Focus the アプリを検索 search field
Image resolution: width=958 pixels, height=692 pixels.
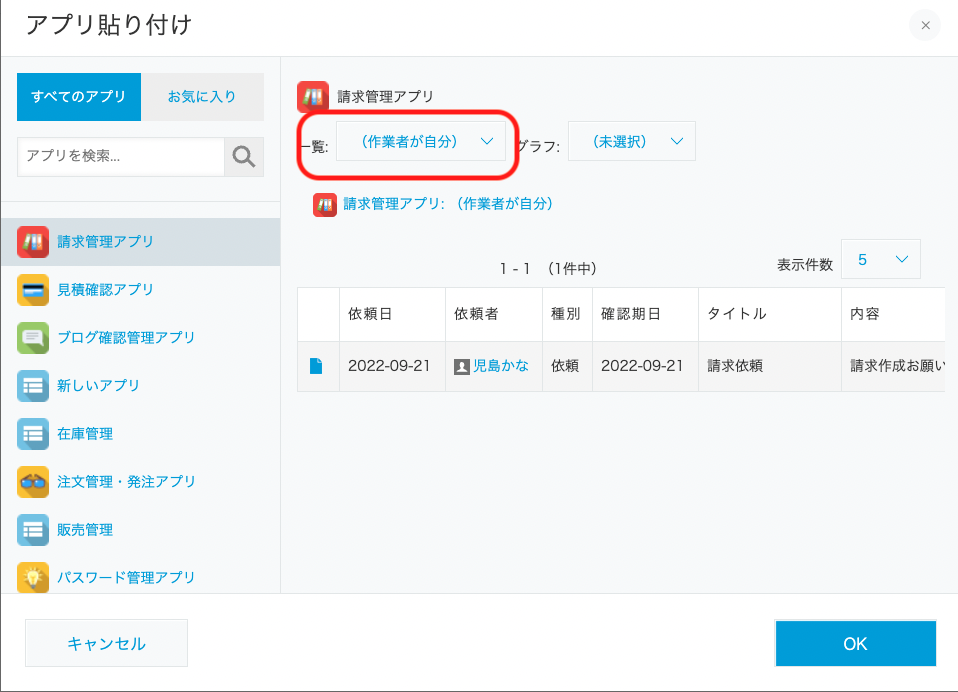pos(121,157)
